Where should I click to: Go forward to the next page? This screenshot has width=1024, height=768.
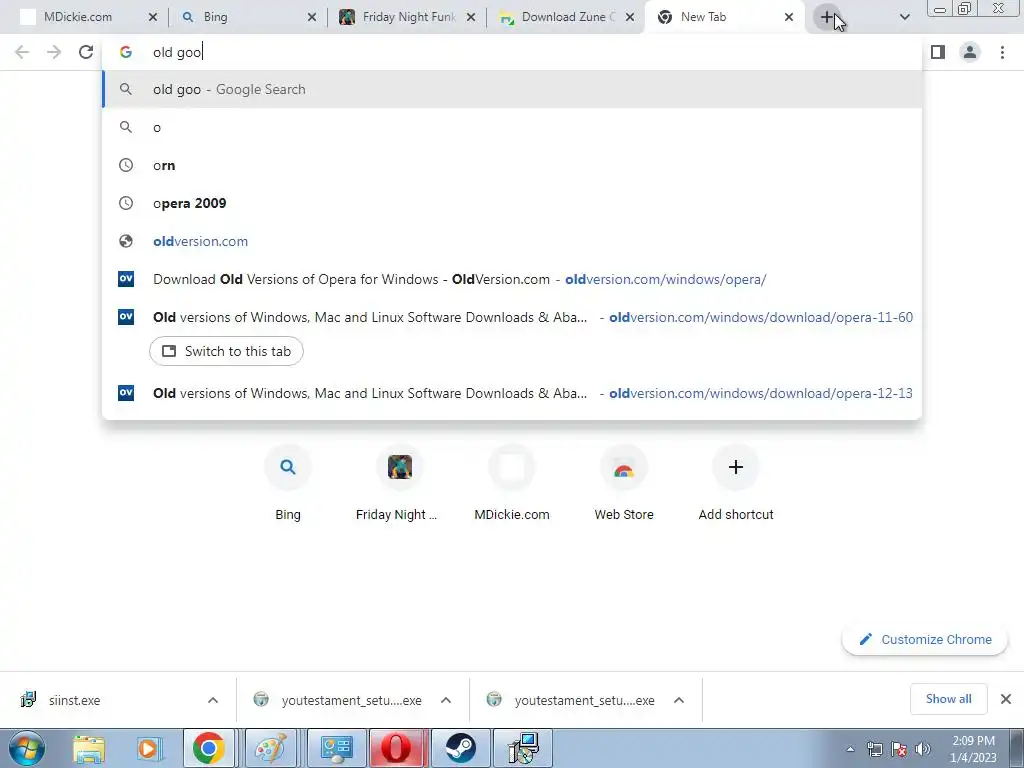pos(54,52)
